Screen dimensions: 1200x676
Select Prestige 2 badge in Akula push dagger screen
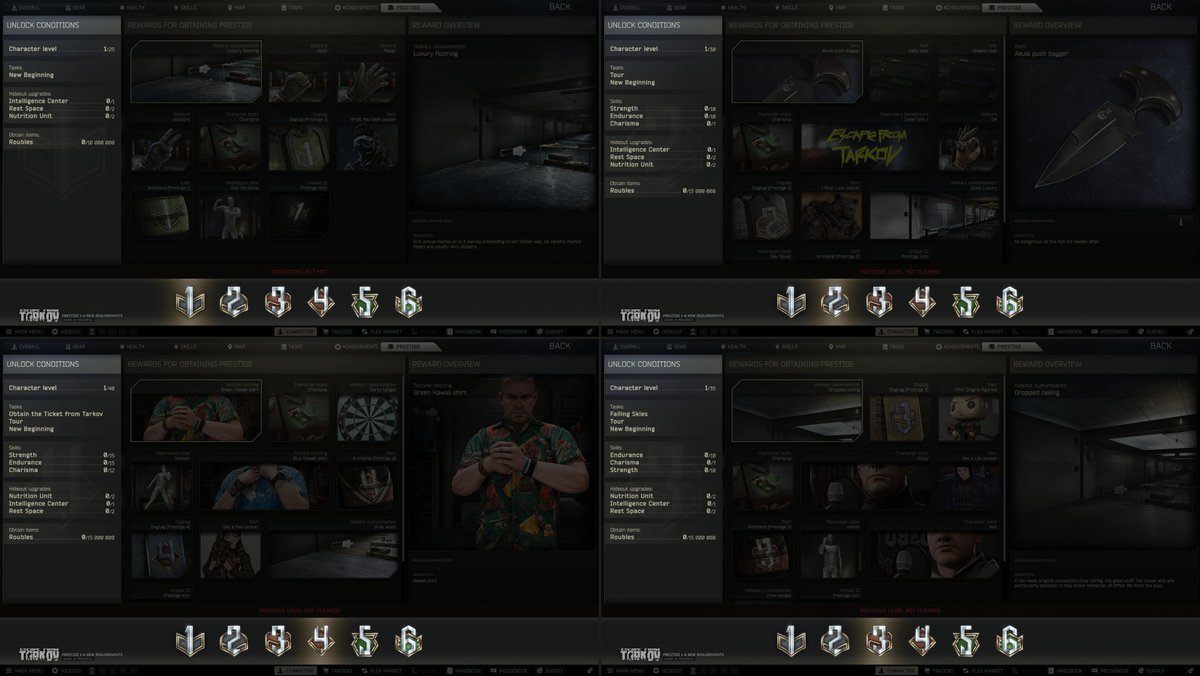click(x=836, y=300)
